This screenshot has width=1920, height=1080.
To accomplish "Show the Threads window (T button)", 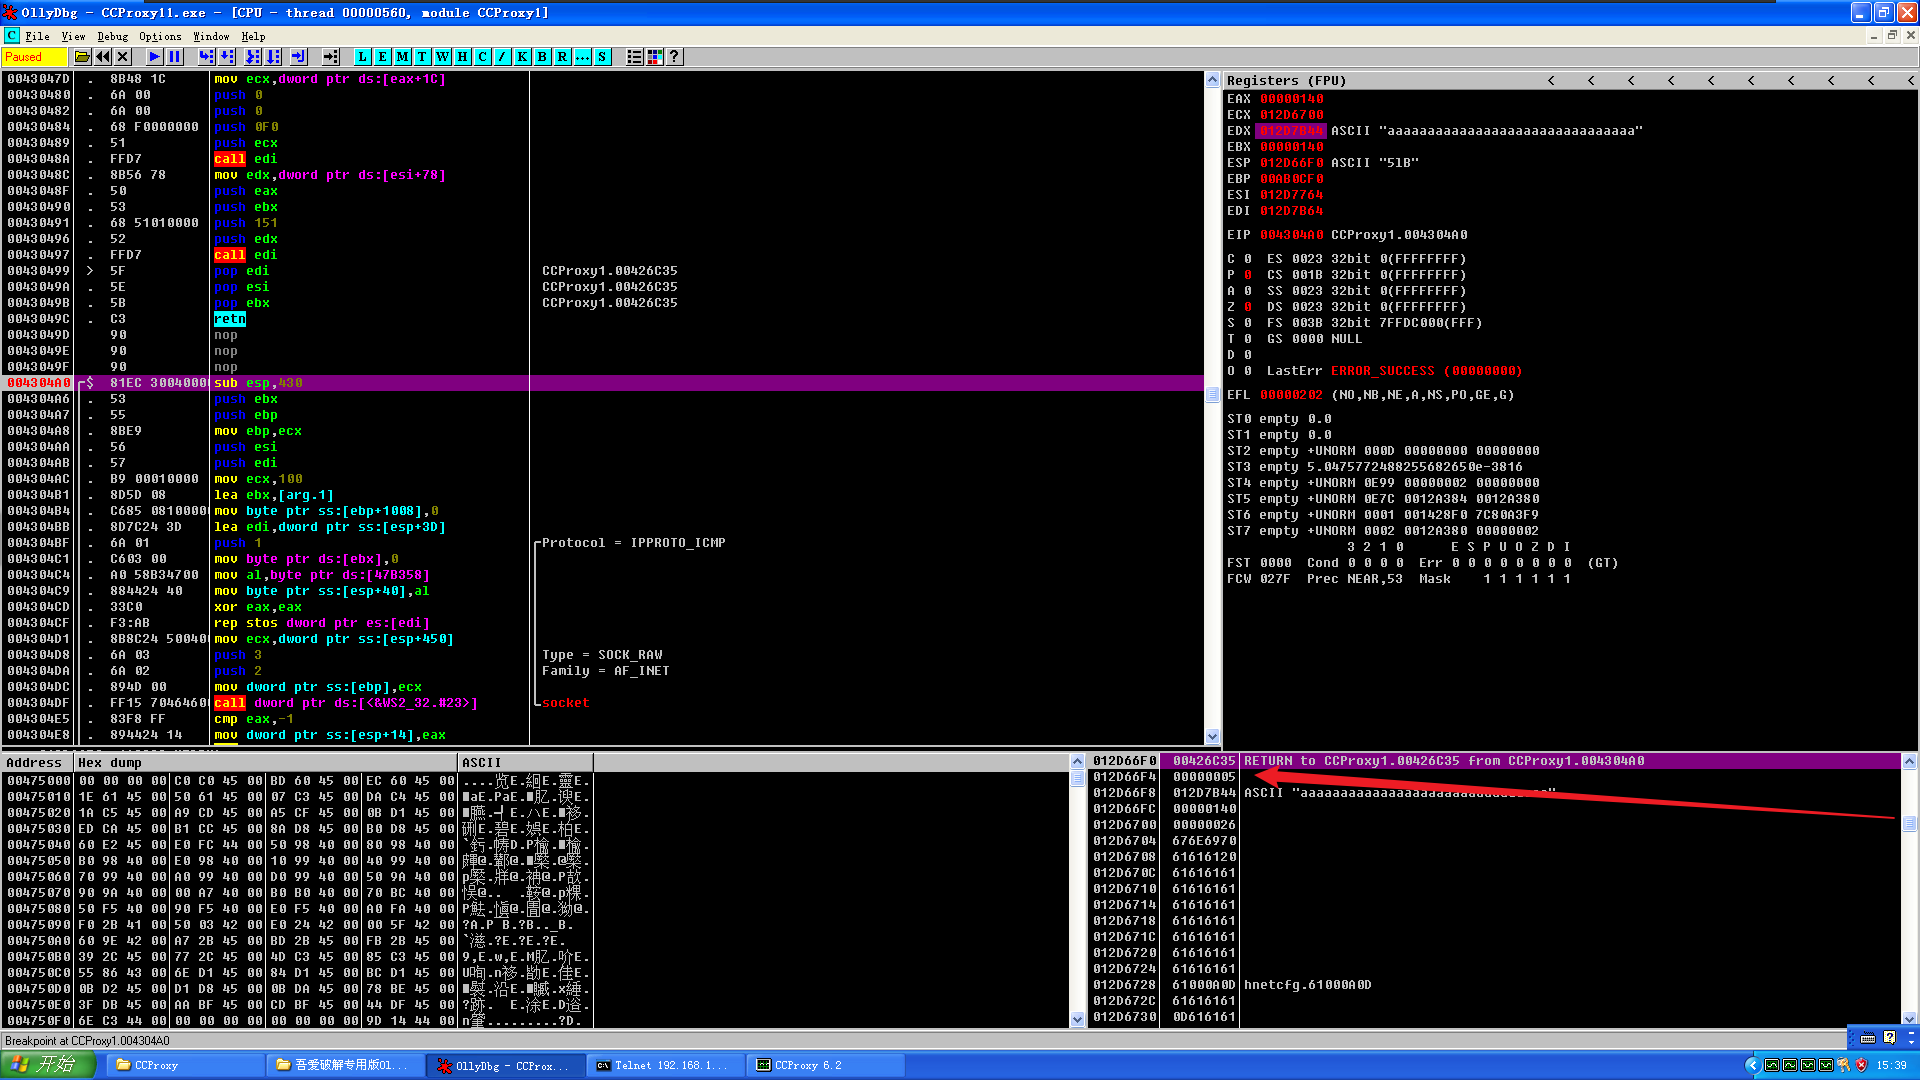I will pyautogui.click(x=422, y=57).
